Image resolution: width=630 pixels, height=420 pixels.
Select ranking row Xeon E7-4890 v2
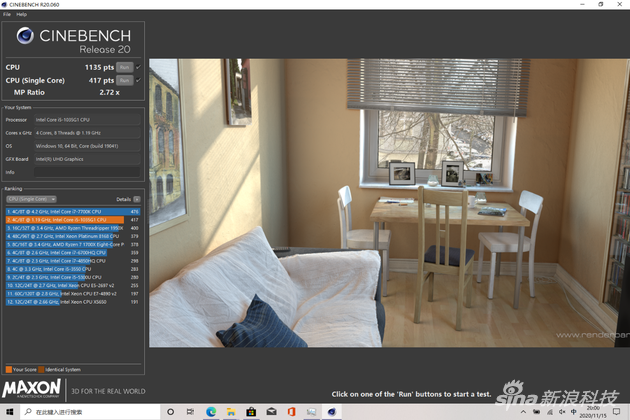(x=73, y=294)
